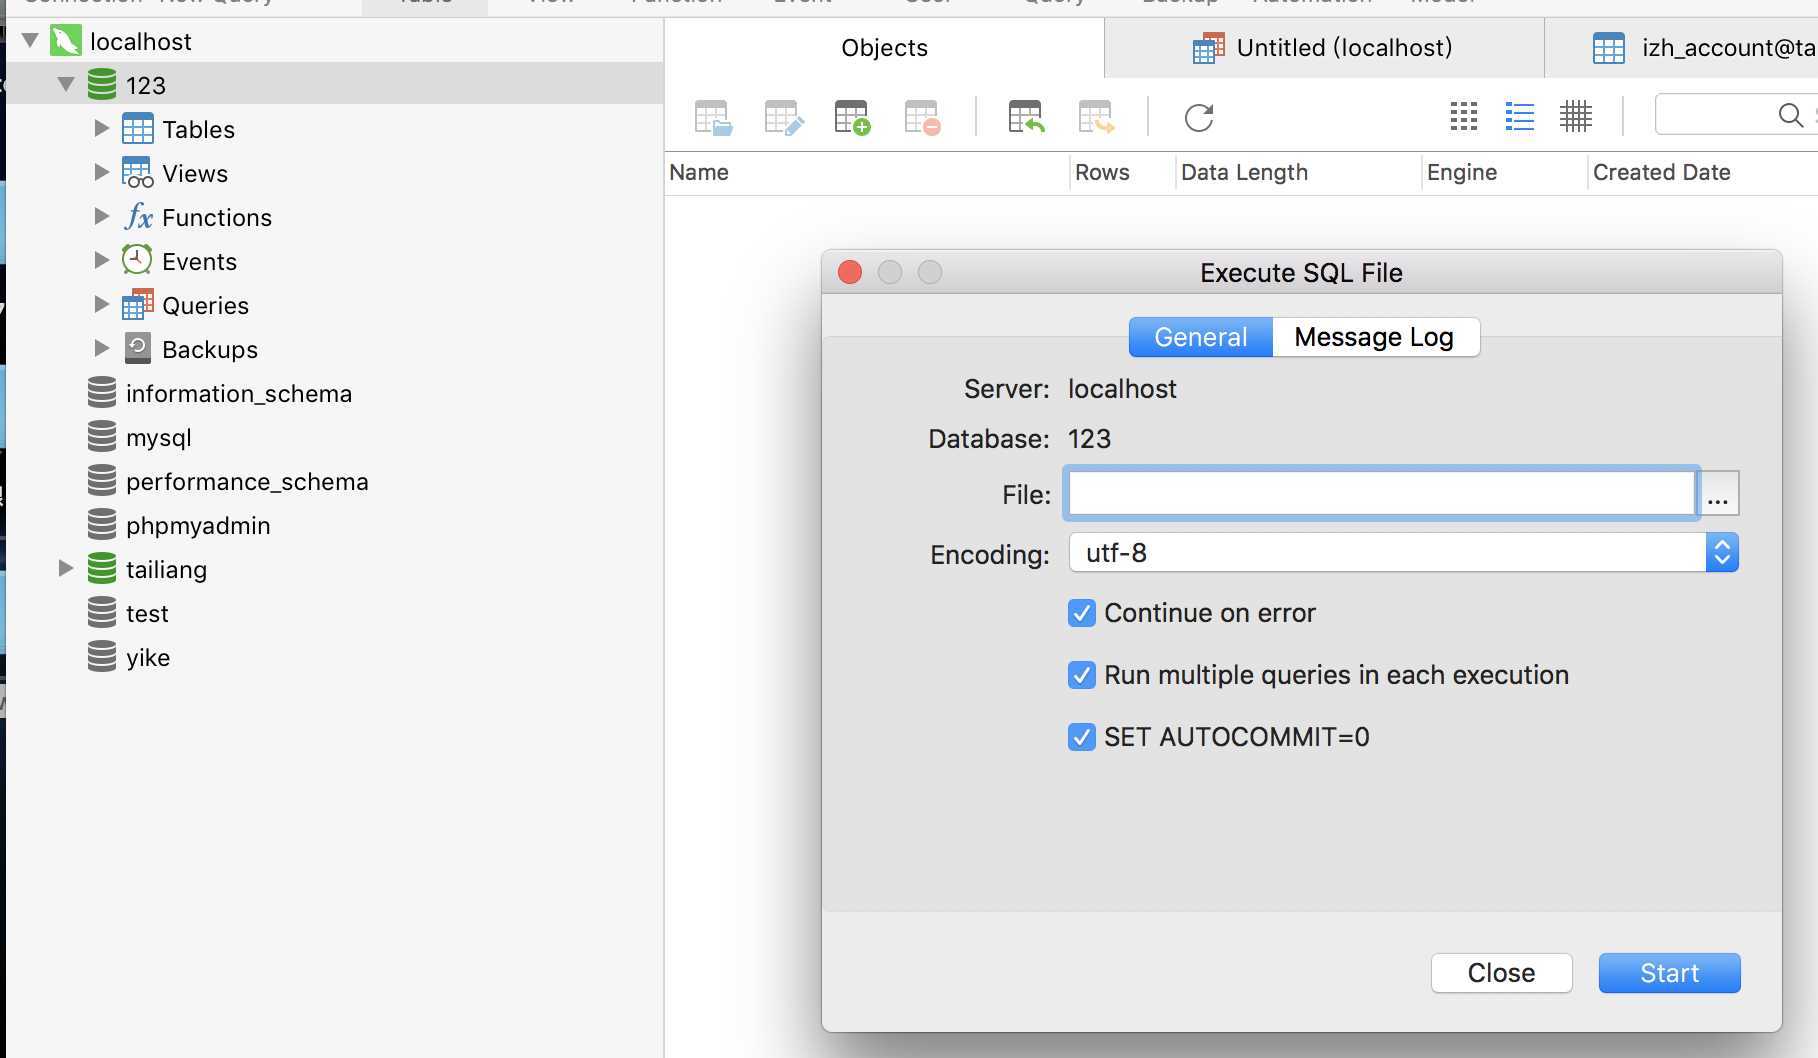Expand the Tables node
The width and height of the screenshot is (1818, 1058).
point(101,128)
